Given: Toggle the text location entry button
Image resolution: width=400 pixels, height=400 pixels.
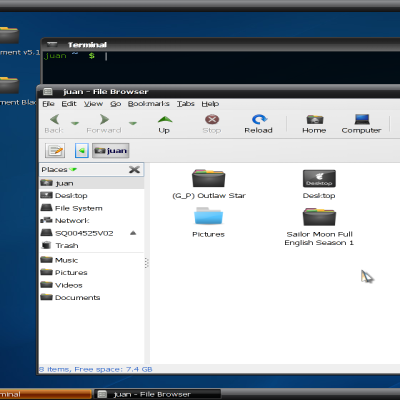Looking at the screenshot, I should pyautogui.click(x=55, y=151).
